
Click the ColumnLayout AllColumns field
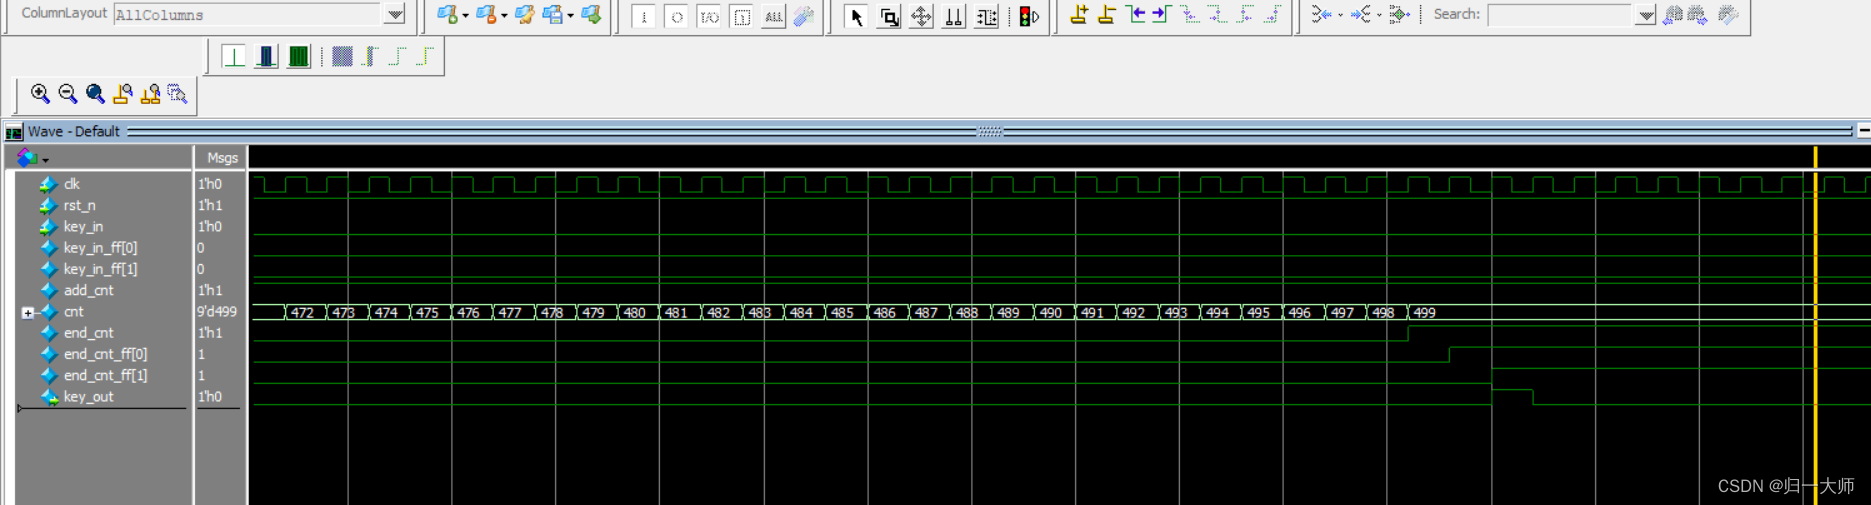tap(248, 14)
